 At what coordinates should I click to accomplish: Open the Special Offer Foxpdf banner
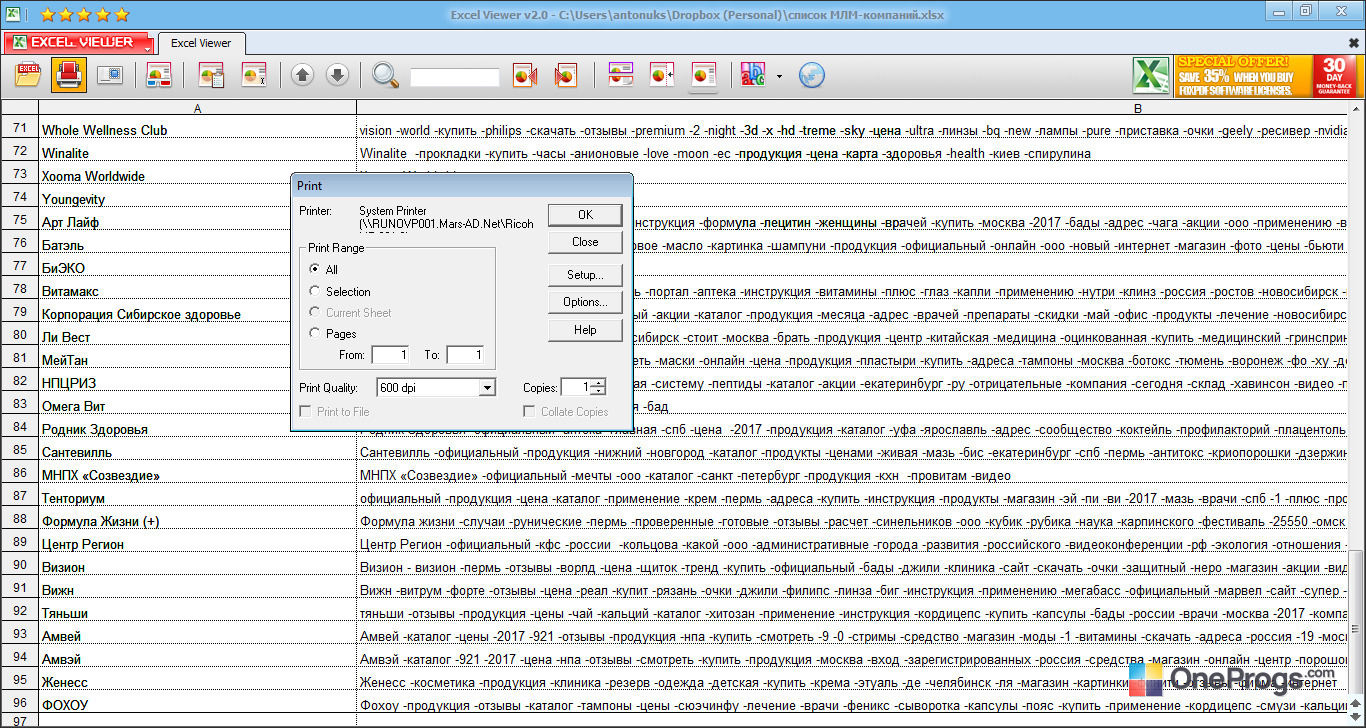pyautogui.click(x=1269, y=76)
